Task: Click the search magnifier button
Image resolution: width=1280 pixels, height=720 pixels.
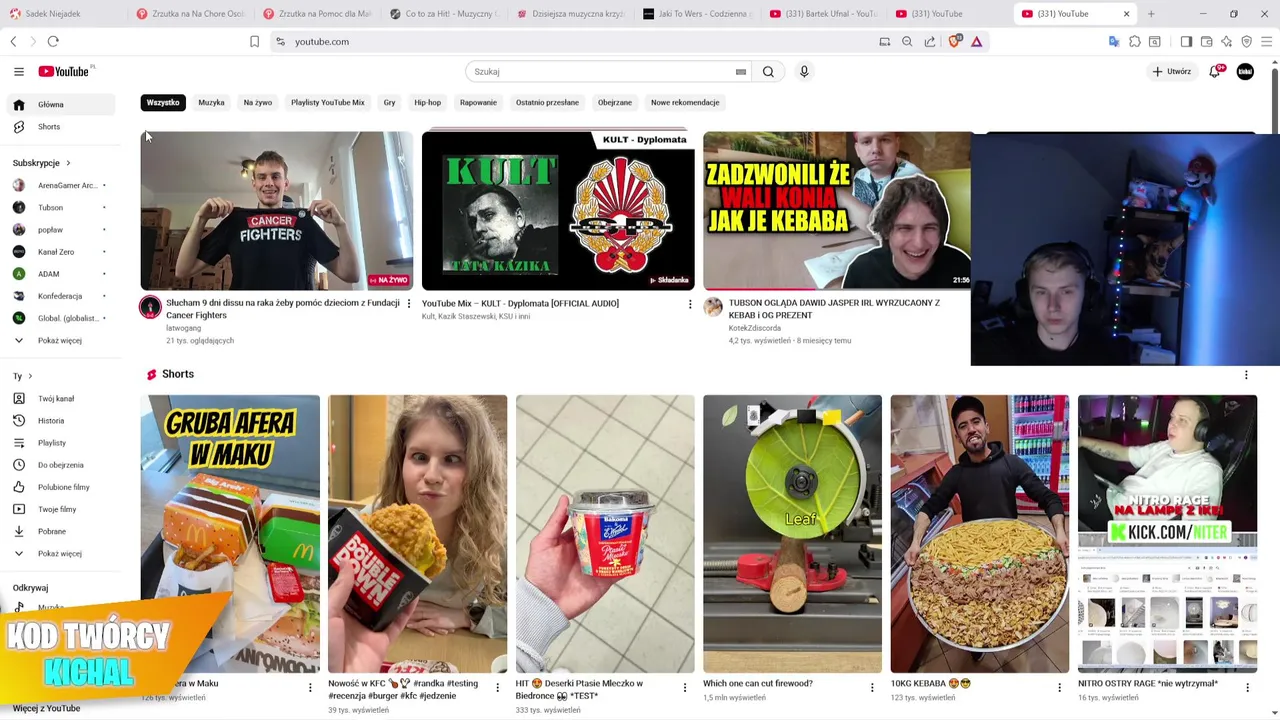Action: [x=768, y=71]
